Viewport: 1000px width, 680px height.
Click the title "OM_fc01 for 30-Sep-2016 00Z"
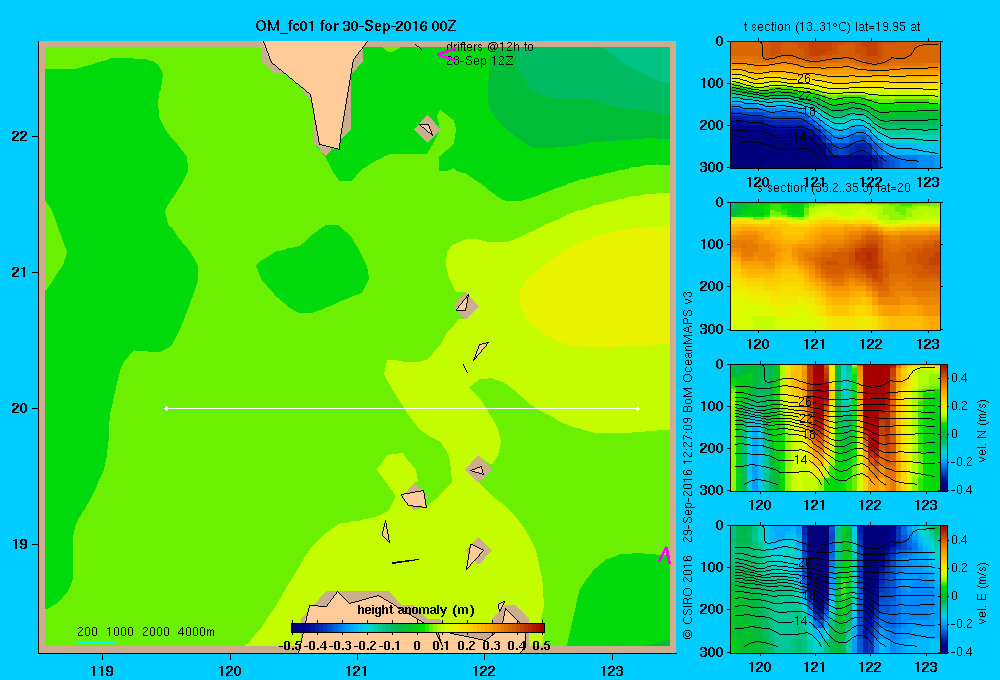[x=356, y=26]
